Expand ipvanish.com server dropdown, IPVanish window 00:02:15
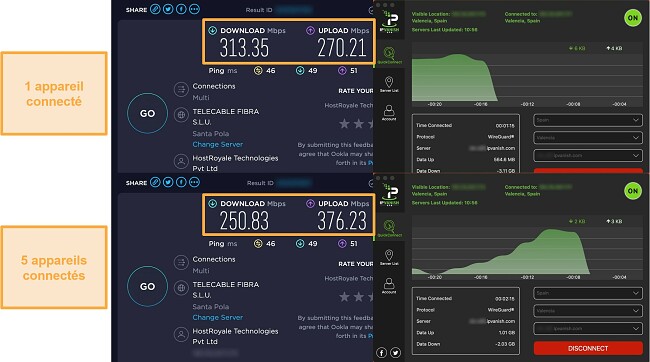This screenshot has height=362, width=650. 588,328
